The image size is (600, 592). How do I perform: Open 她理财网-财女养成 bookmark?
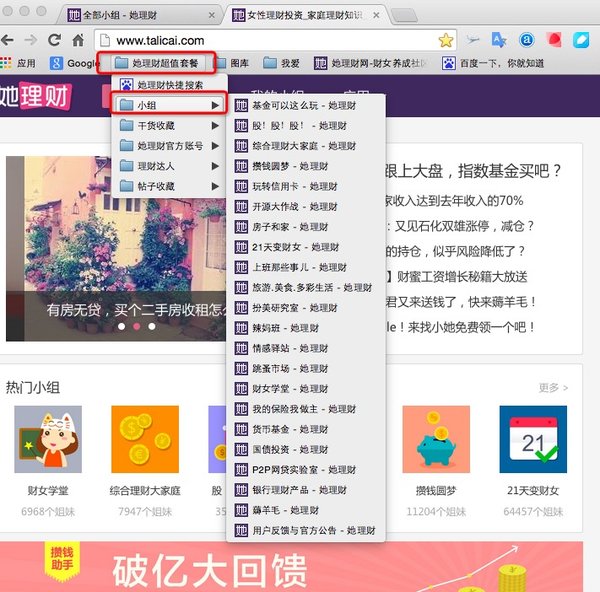pyautogui.click(x=370, y=63)
